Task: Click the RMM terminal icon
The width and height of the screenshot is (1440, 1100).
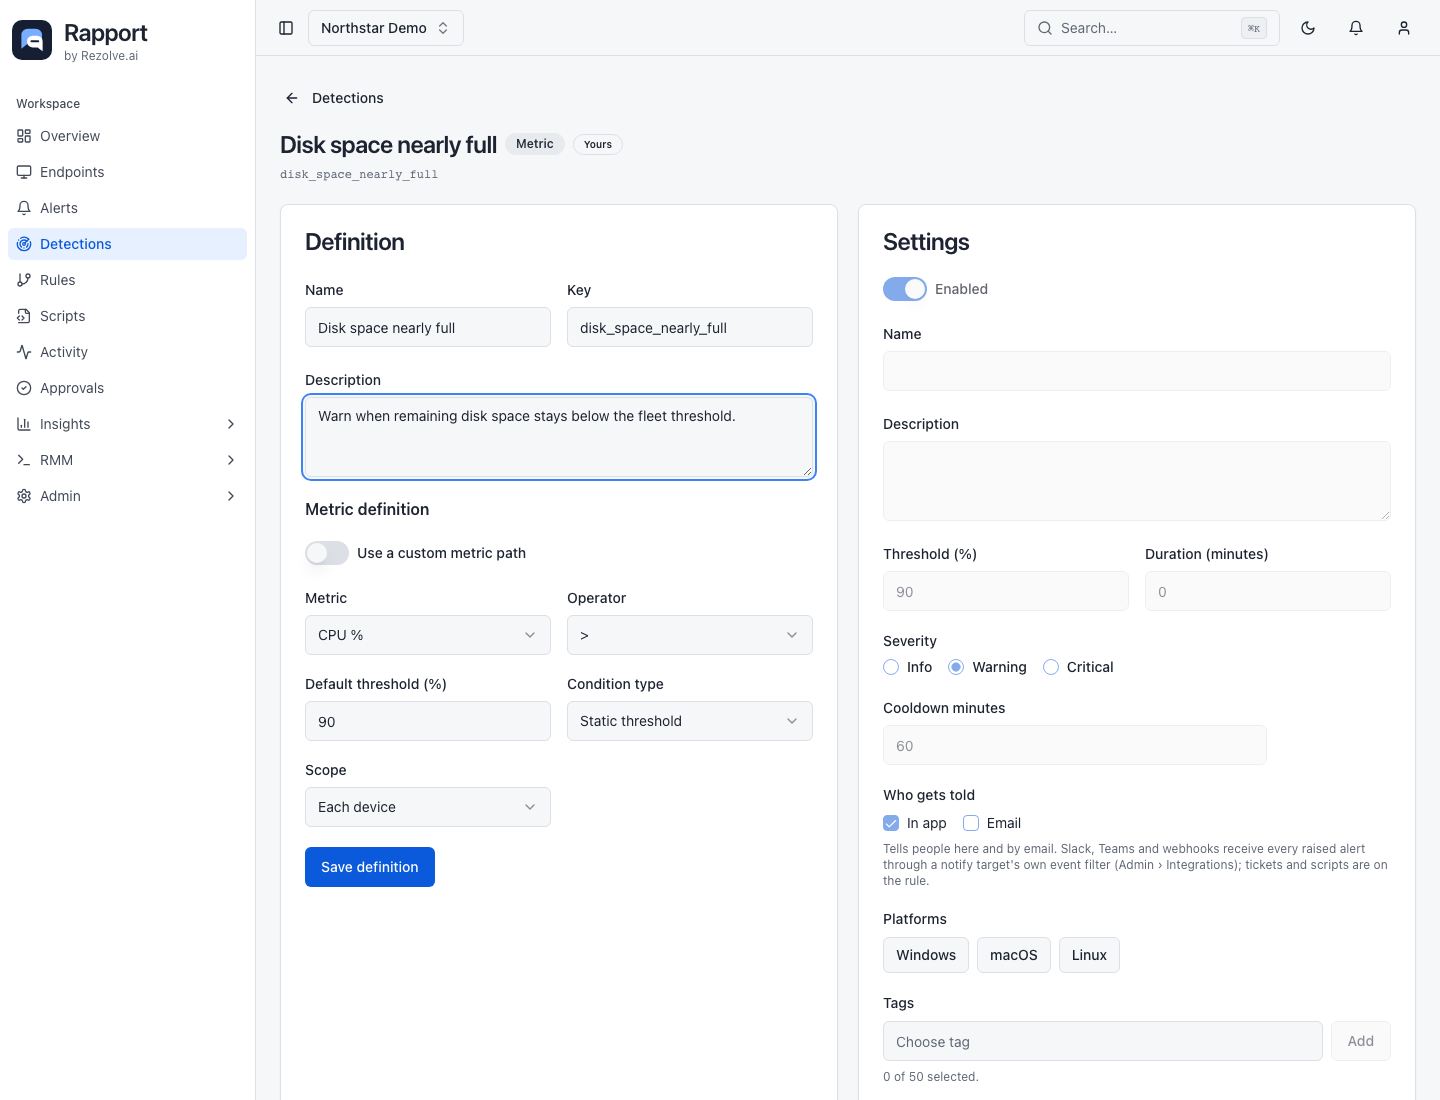Action: [x=24, y=460]
